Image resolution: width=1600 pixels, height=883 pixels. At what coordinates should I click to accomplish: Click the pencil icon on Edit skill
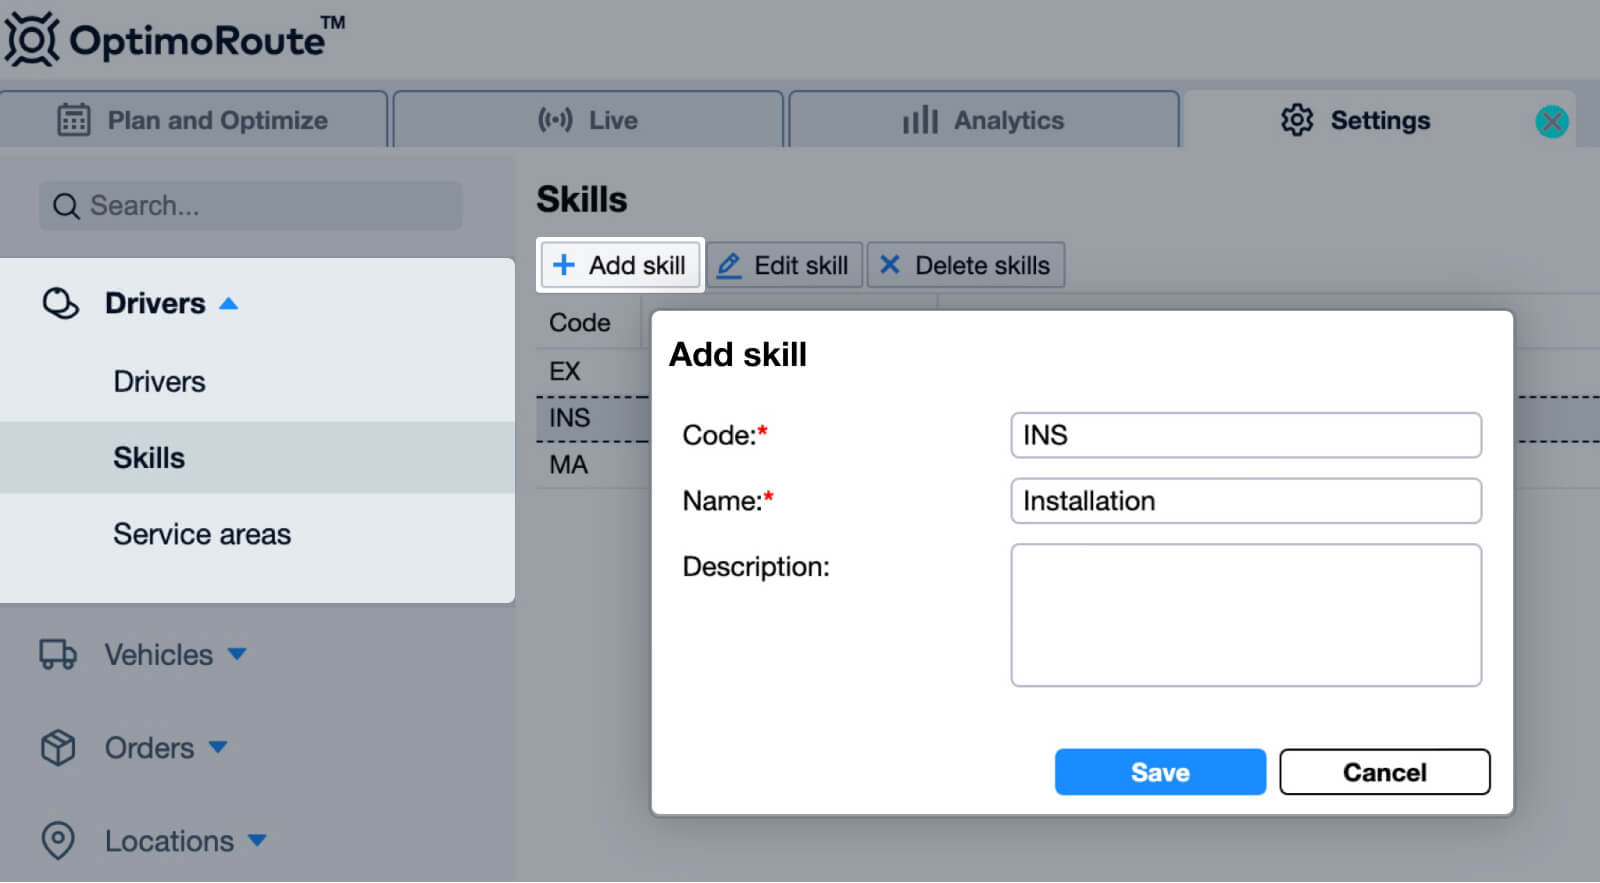pyautogui.click(x=729, y=266)
